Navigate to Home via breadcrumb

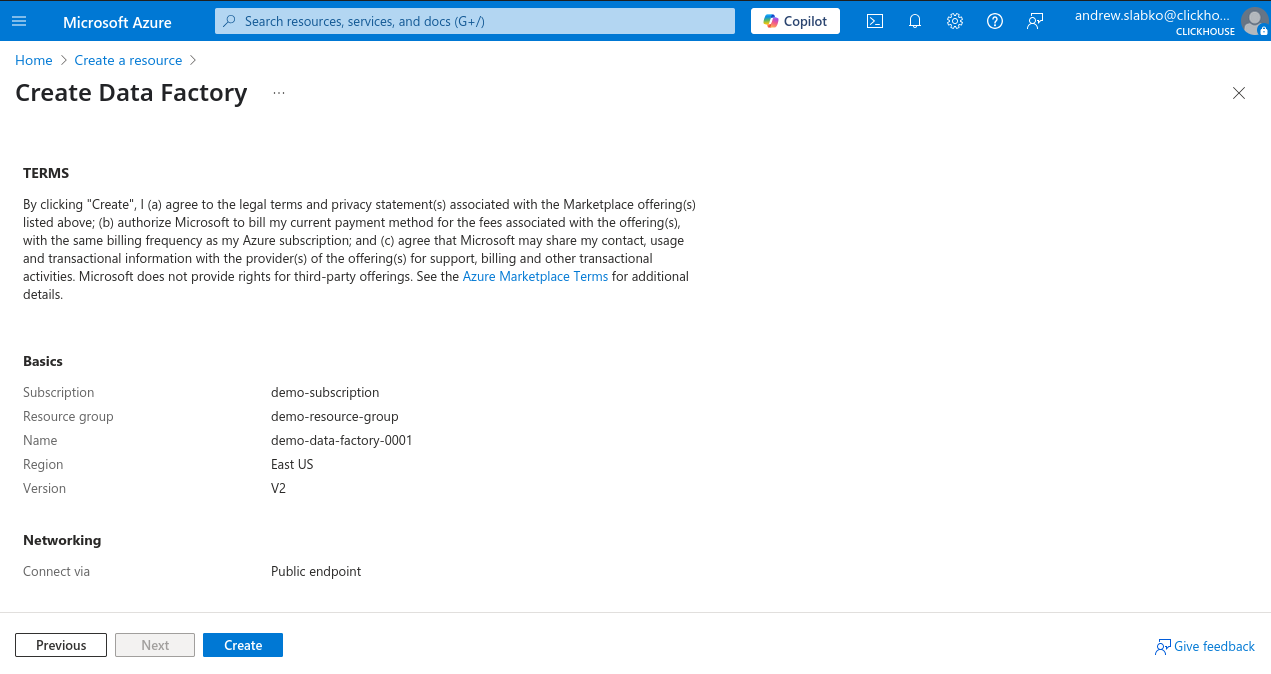33,60
